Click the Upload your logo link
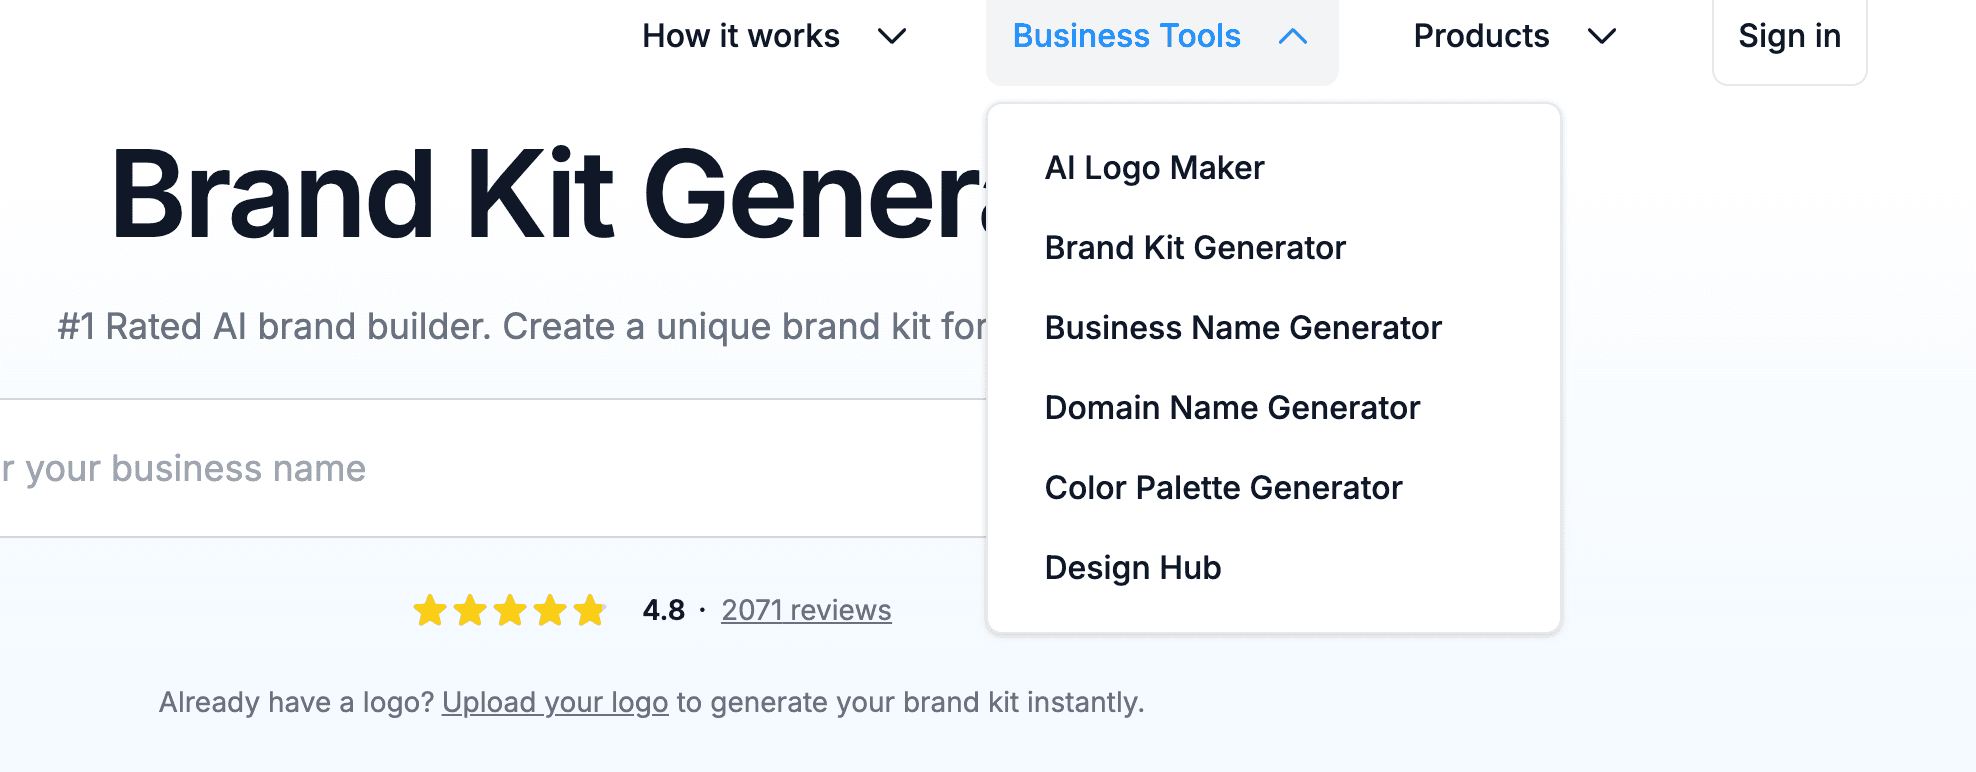 point(555,702)
